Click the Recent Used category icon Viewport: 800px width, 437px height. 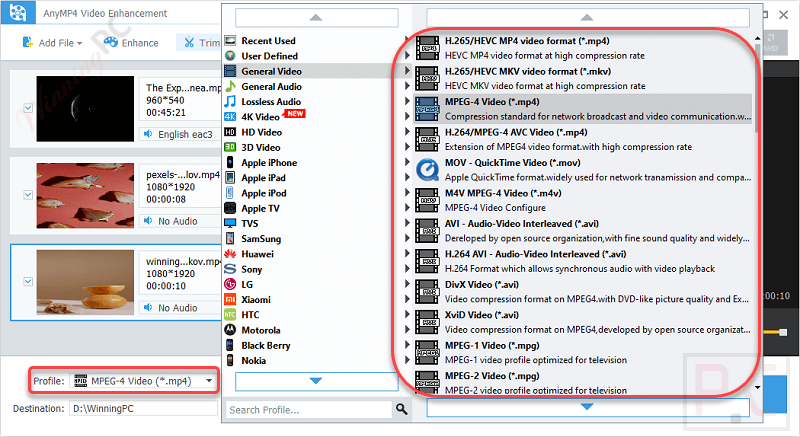[x=230, y=40]
